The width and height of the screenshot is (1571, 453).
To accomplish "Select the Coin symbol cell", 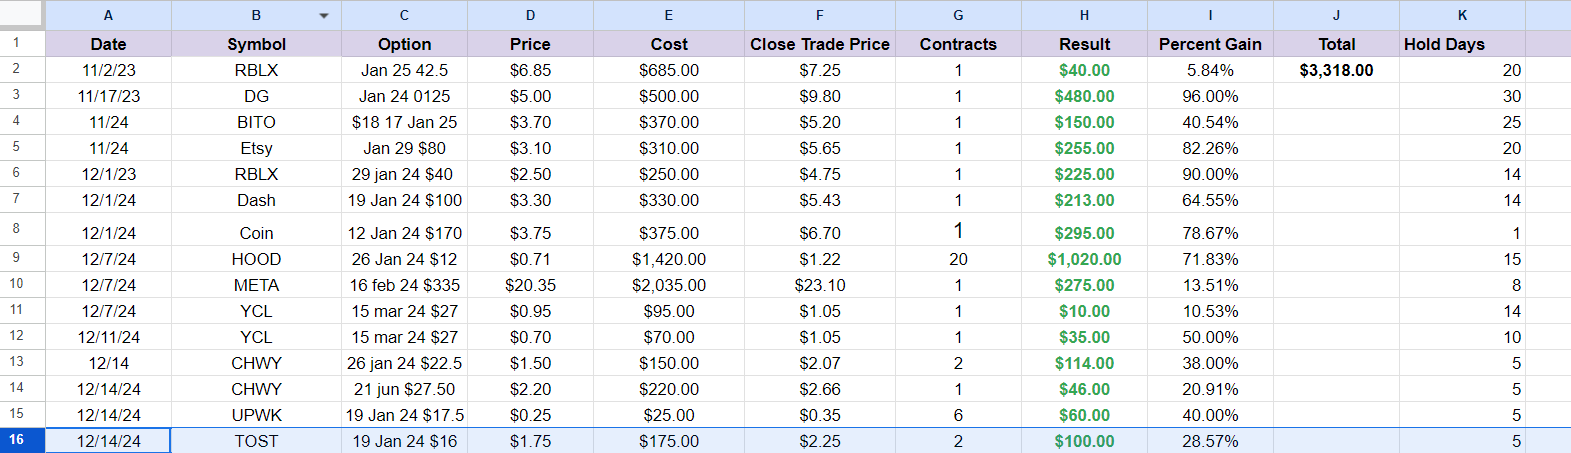I will pyautogui.click(x=256, y=232).
